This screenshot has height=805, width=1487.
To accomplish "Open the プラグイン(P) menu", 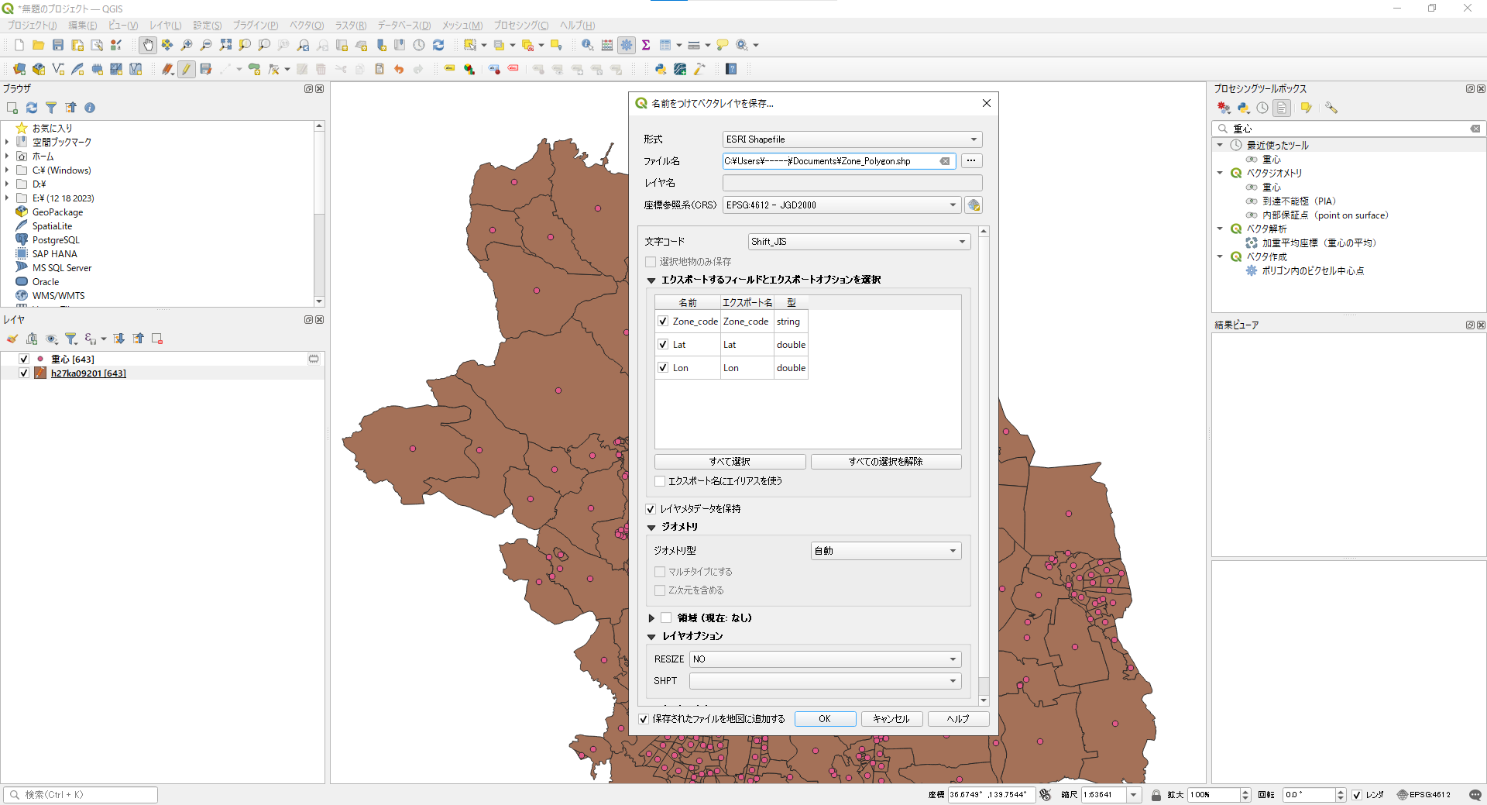I will 255,25.
